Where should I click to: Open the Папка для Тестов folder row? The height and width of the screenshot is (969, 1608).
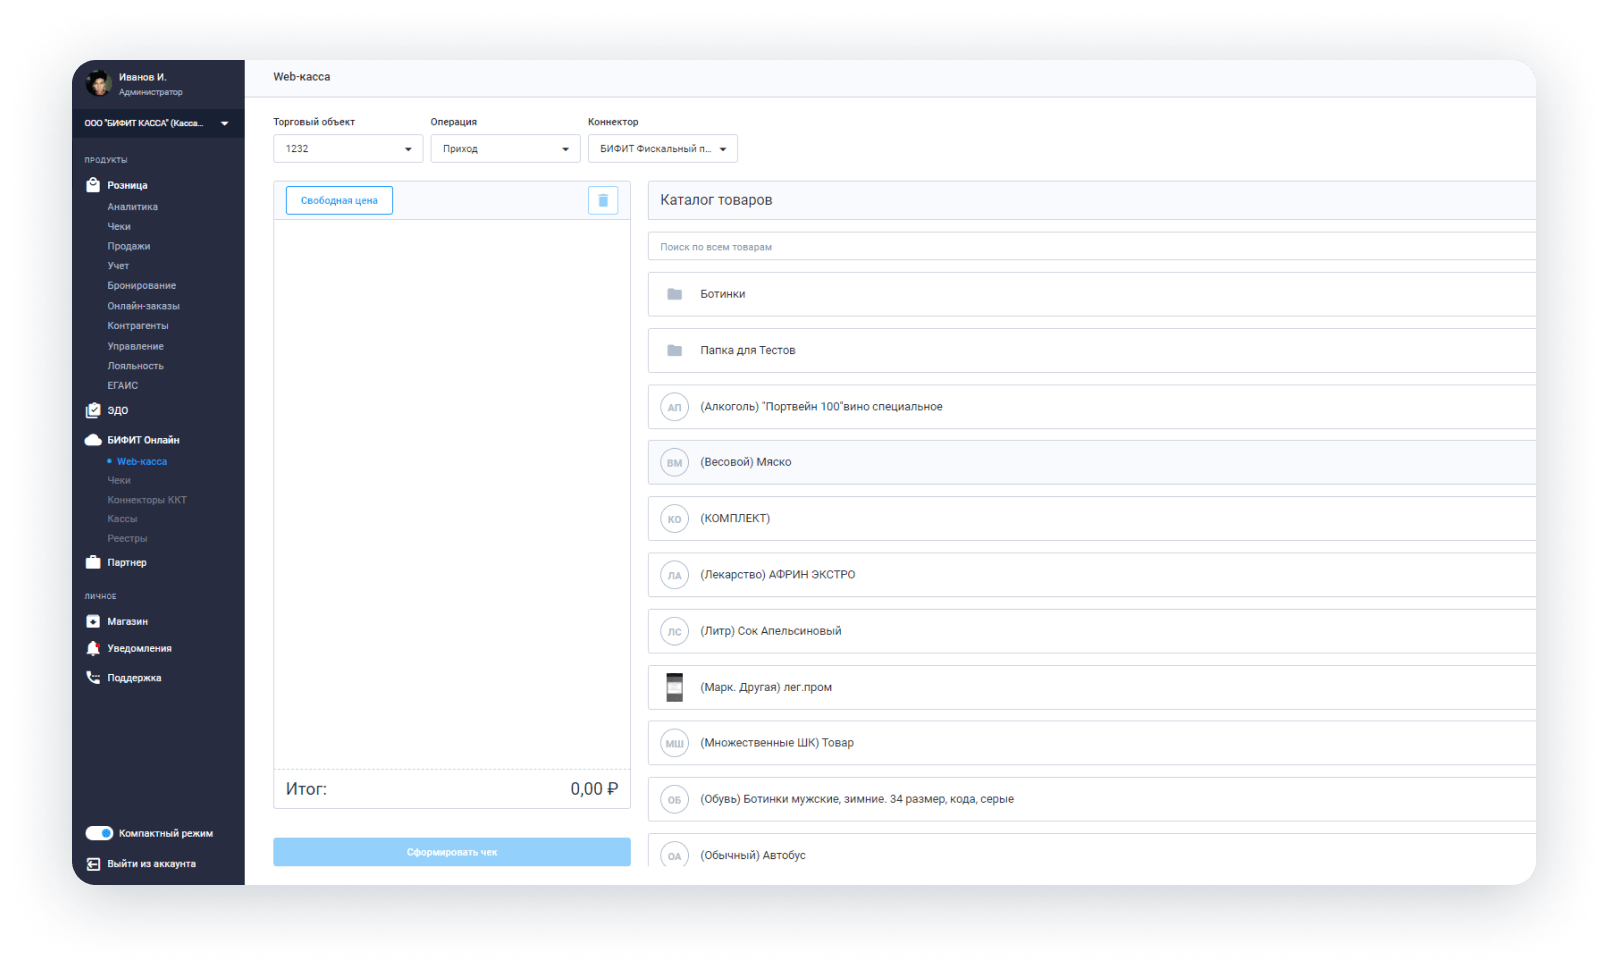pos(1092,350)
